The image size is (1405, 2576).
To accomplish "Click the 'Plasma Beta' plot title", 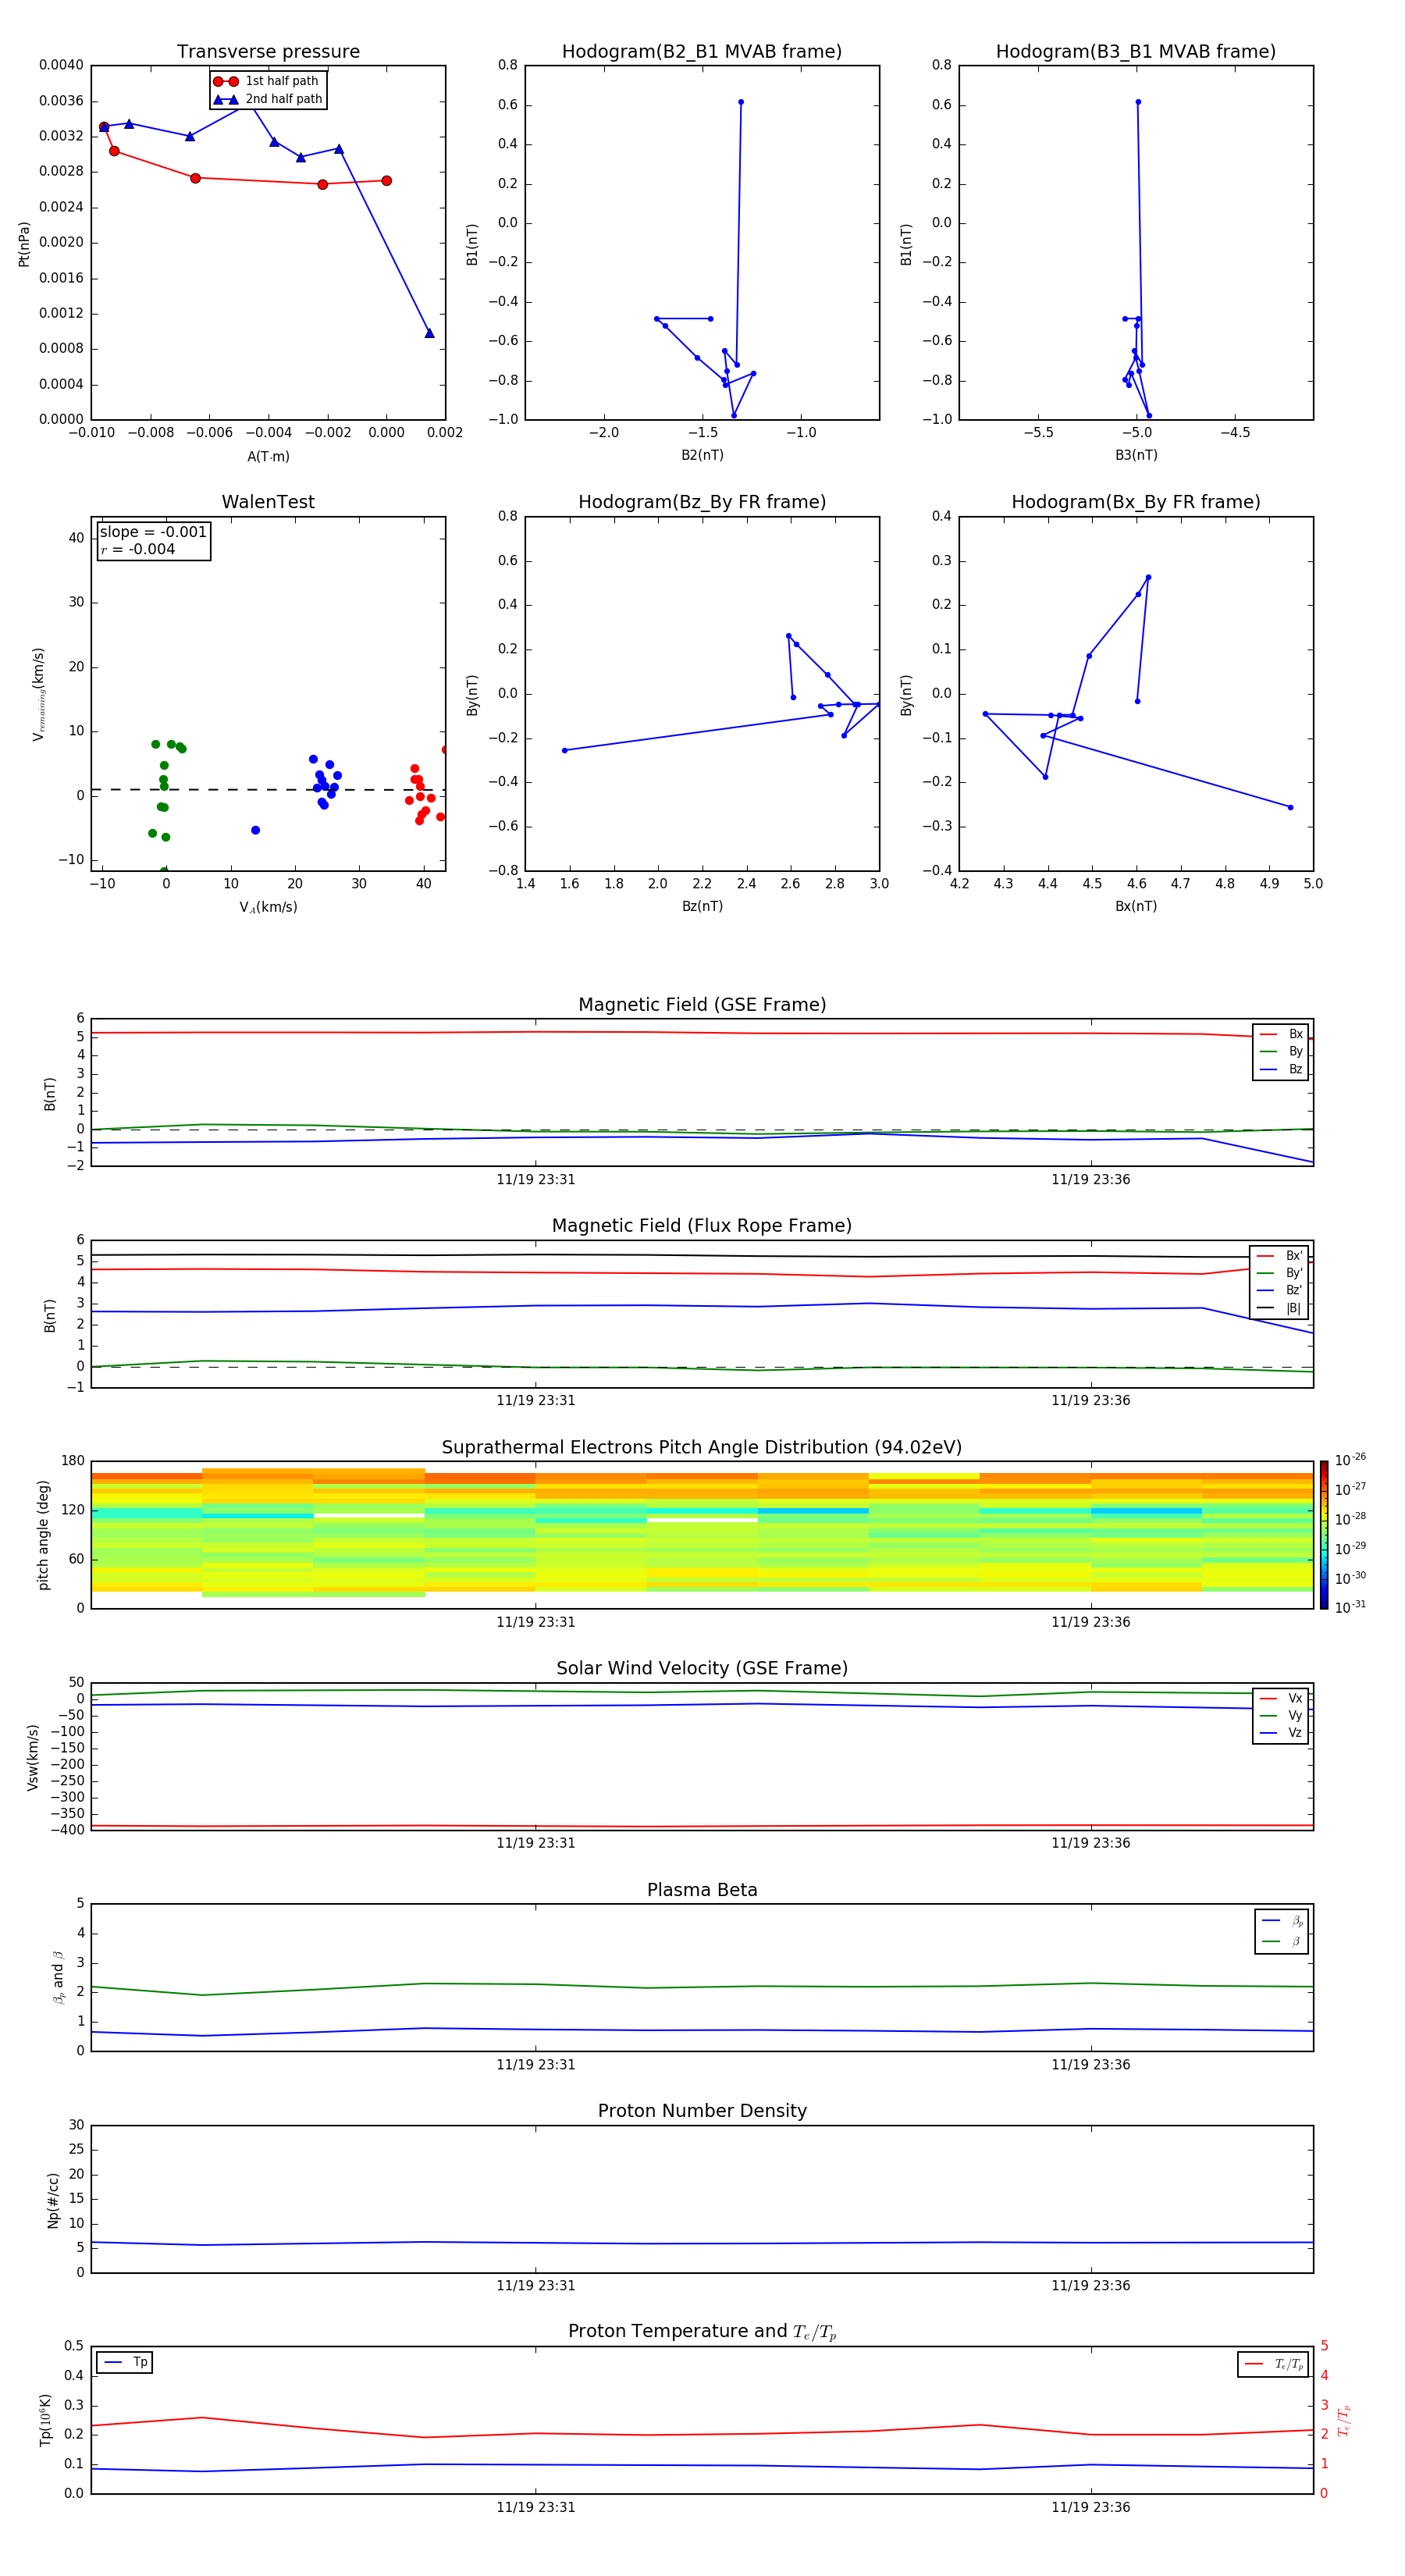I will (702, 1890).
